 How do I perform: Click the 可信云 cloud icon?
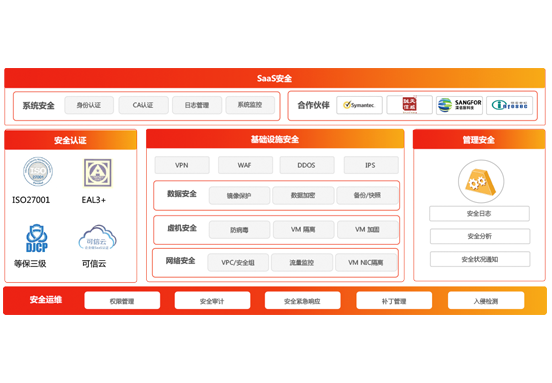tap(97, 237)
